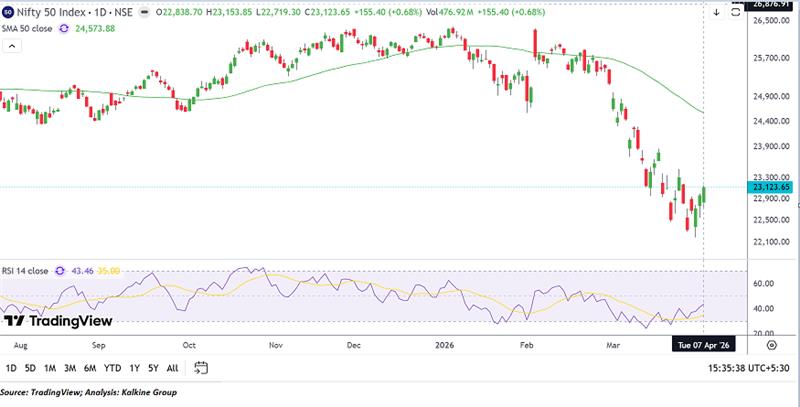Open the go-to-date calendar icon
This screenshot has width=800, height=407.
tap(201, 368)
